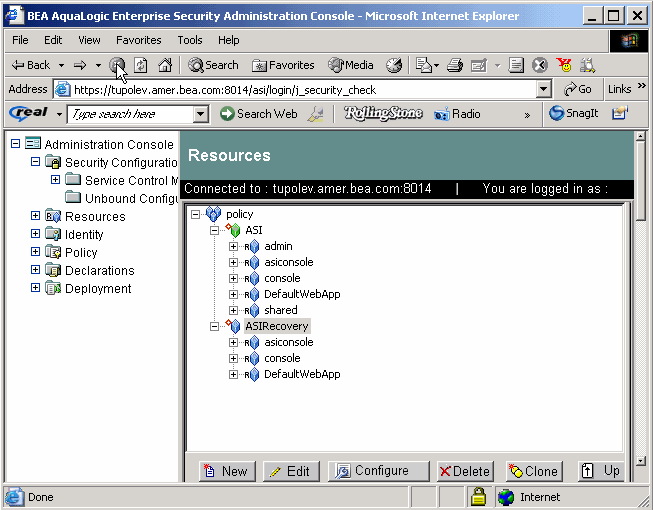The image size is (653, 510).
Task: Go to the Home page icon
Action: click(165, 65)
